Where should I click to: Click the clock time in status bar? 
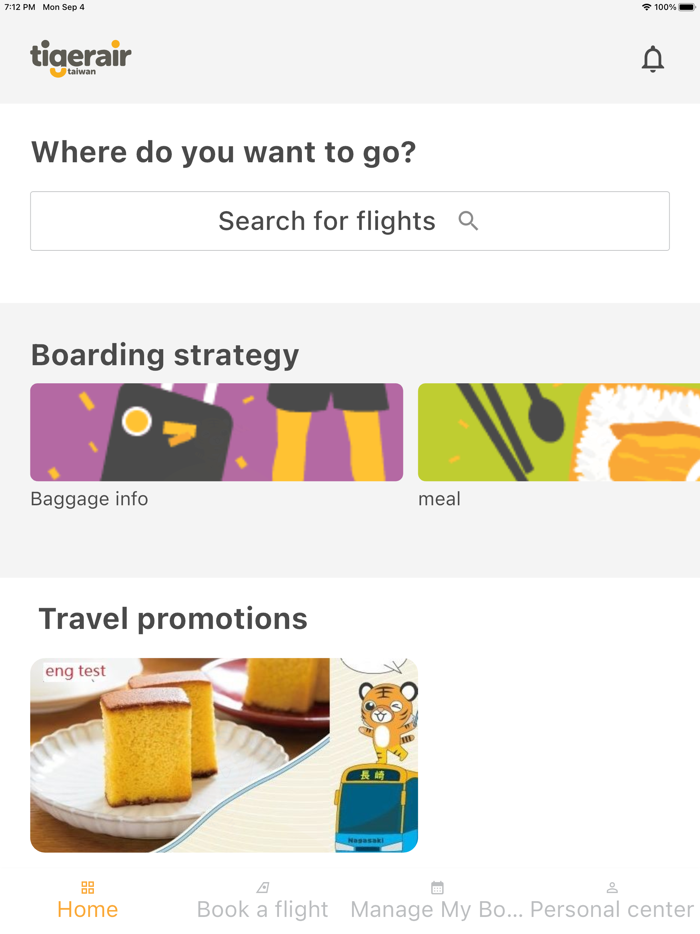point(20,6)
